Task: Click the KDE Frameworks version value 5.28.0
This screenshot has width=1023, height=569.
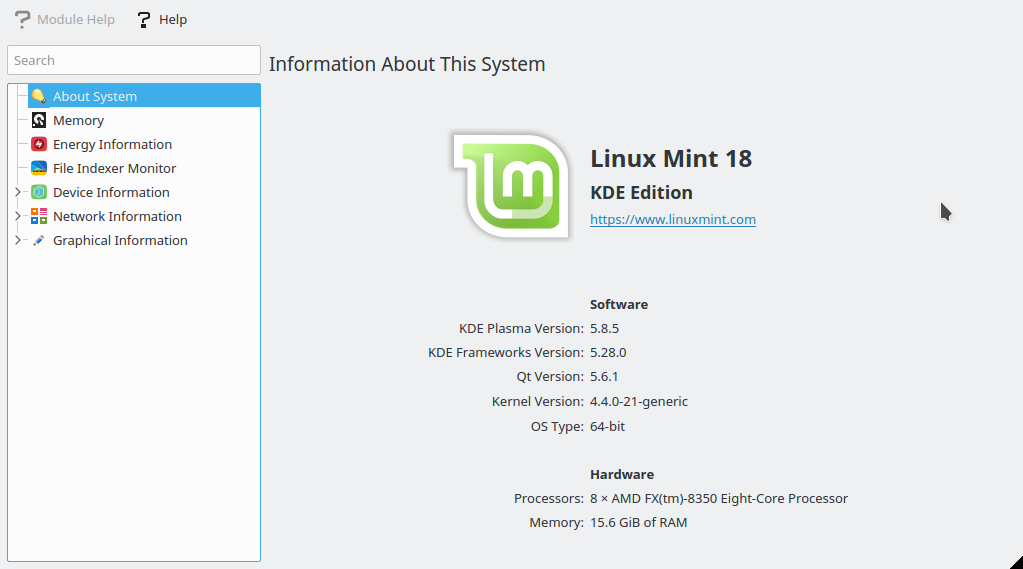Action: pyautogui.click(x=608, y=352)
